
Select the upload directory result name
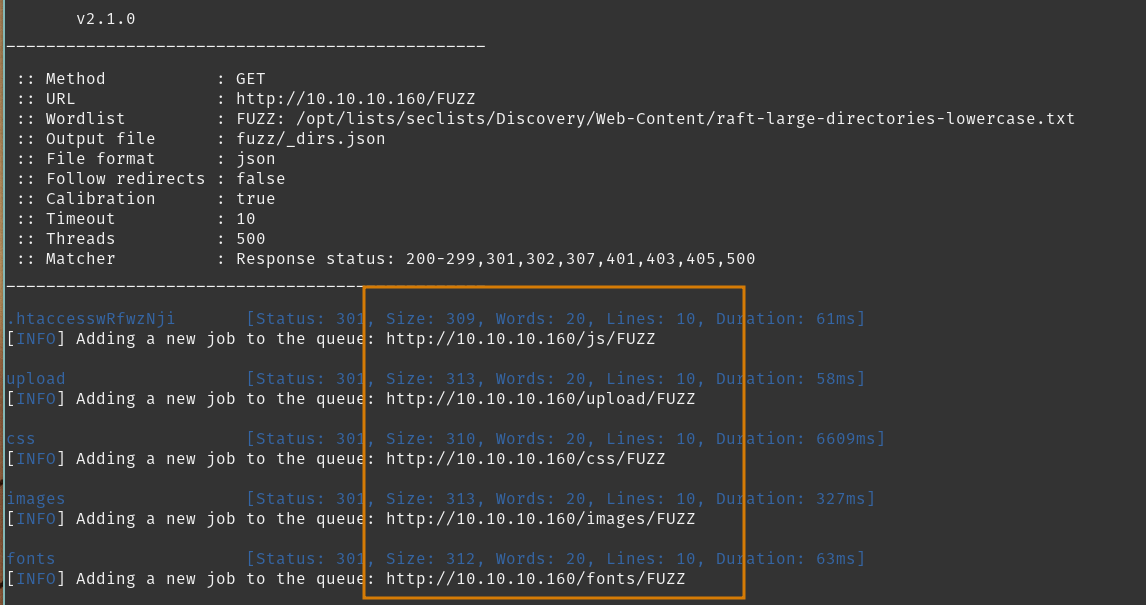36,379
